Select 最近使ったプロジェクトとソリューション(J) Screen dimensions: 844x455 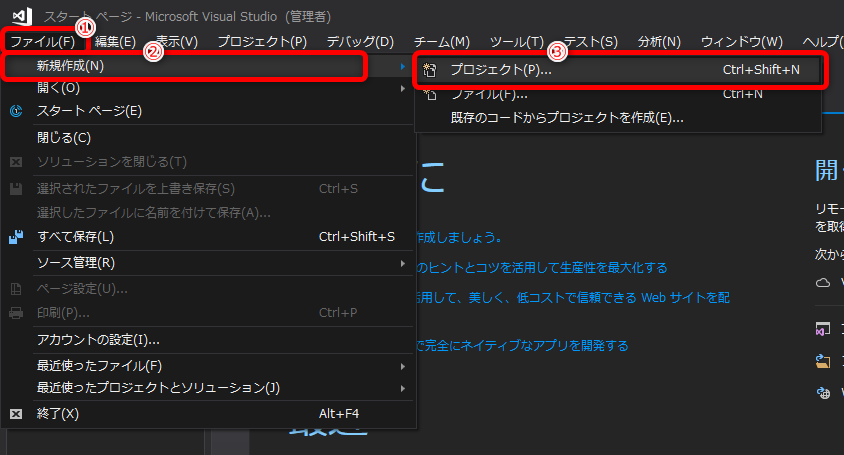click(x=209, y=388)
